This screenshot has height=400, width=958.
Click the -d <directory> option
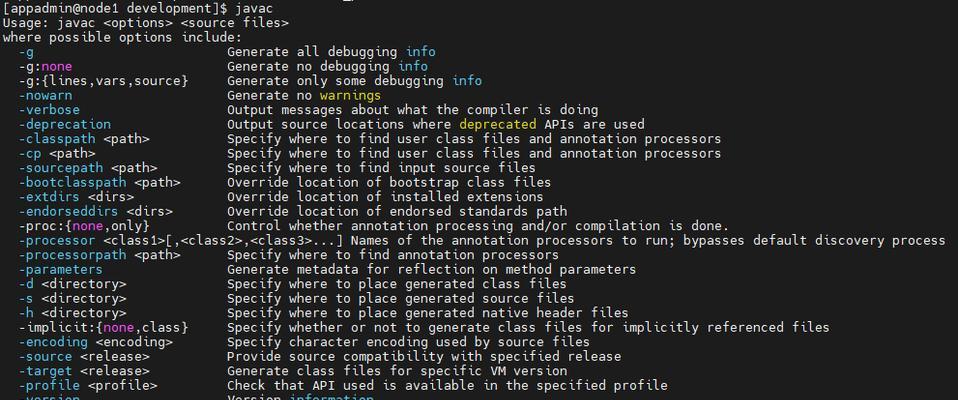click(x=72, y=284)
